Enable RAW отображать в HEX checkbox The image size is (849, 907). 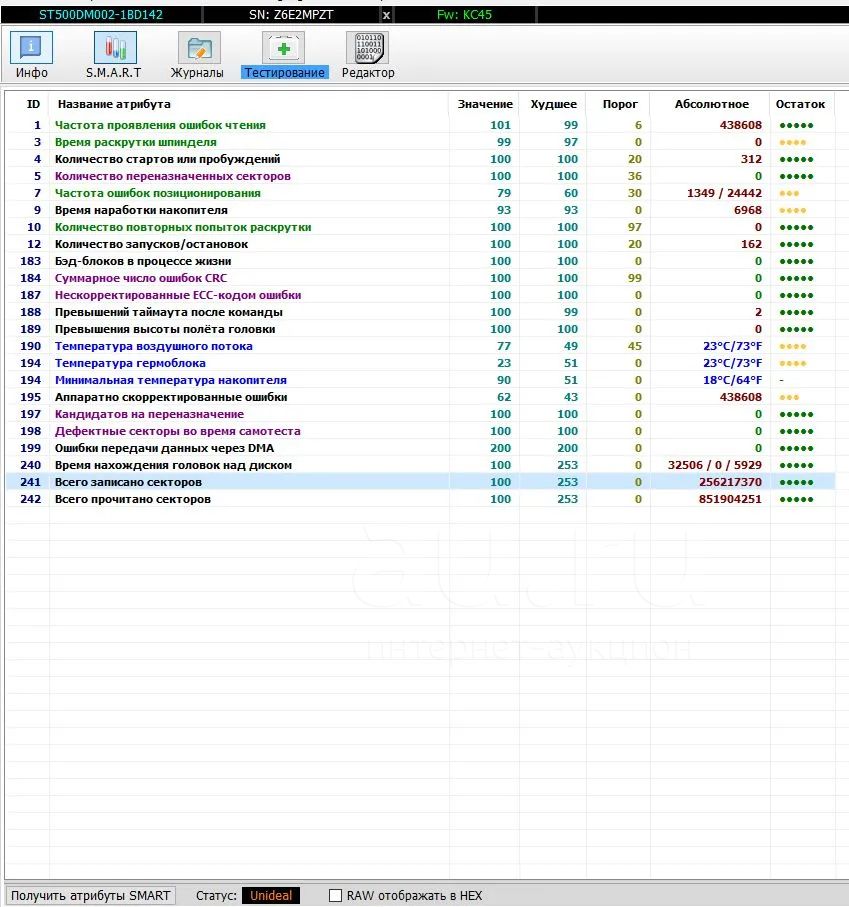(x=335, y=895)
